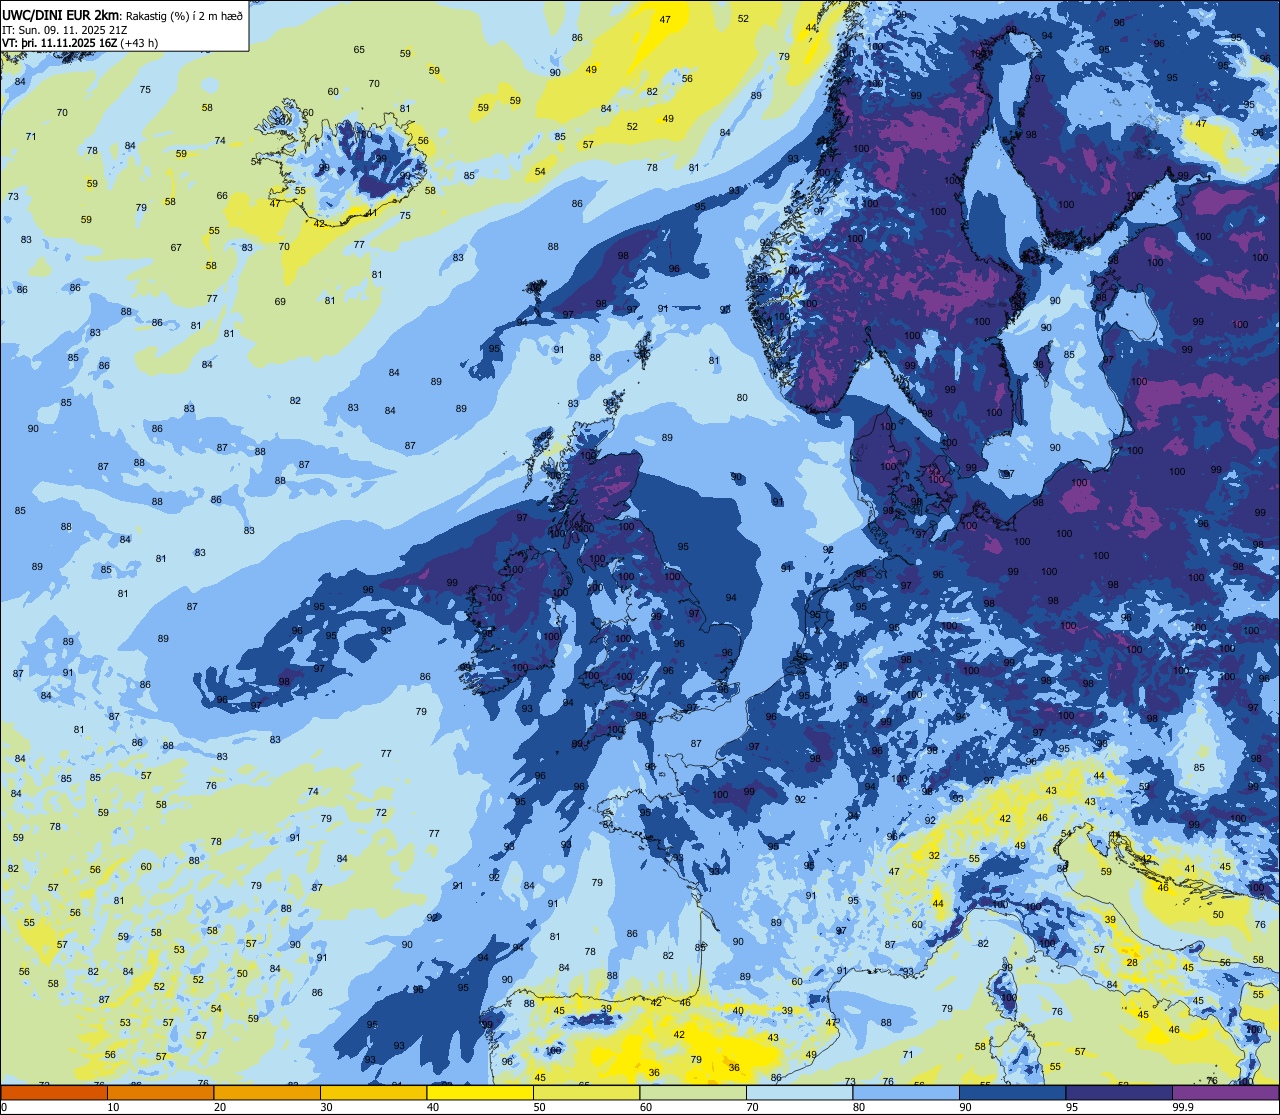Click the UWC/DINI EUR 2km title text
Viewport: 1280px width, 1115px height.
61,14
